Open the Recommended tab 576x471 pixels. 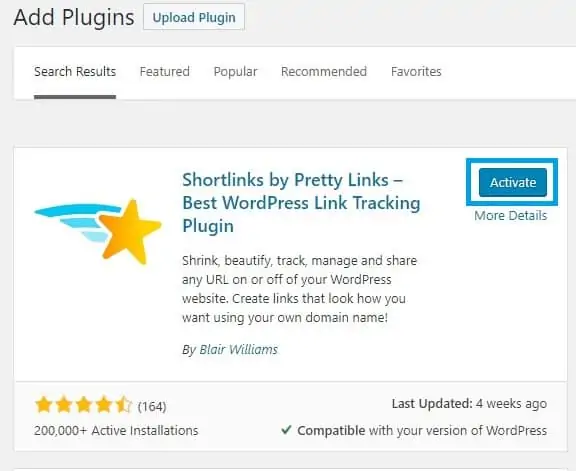pos(324,71)
